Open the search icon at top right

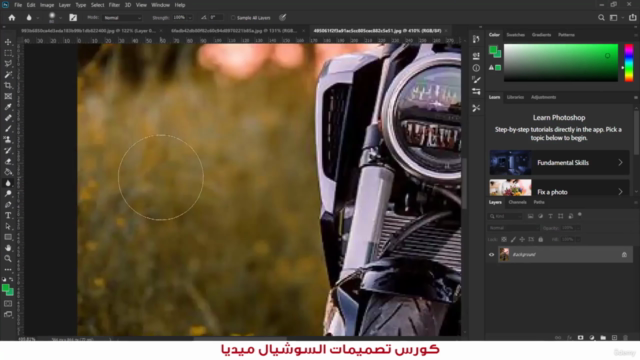coord(601,18)
